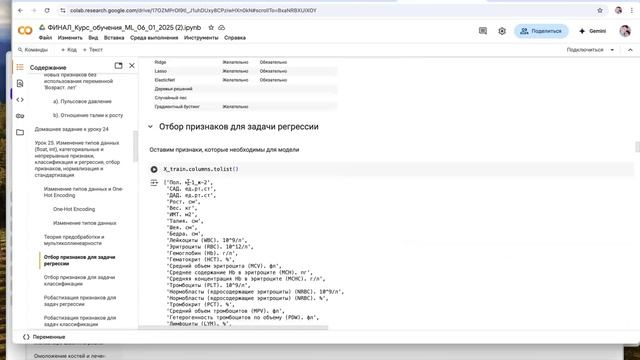Select b). Отношение талии к росту

tap(88, 115)
